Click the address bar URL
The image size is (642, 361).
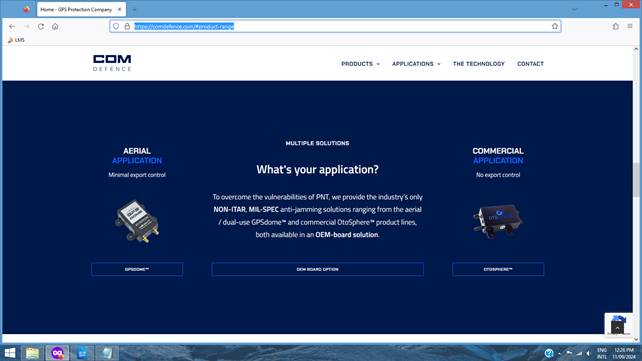pos(184,26)
